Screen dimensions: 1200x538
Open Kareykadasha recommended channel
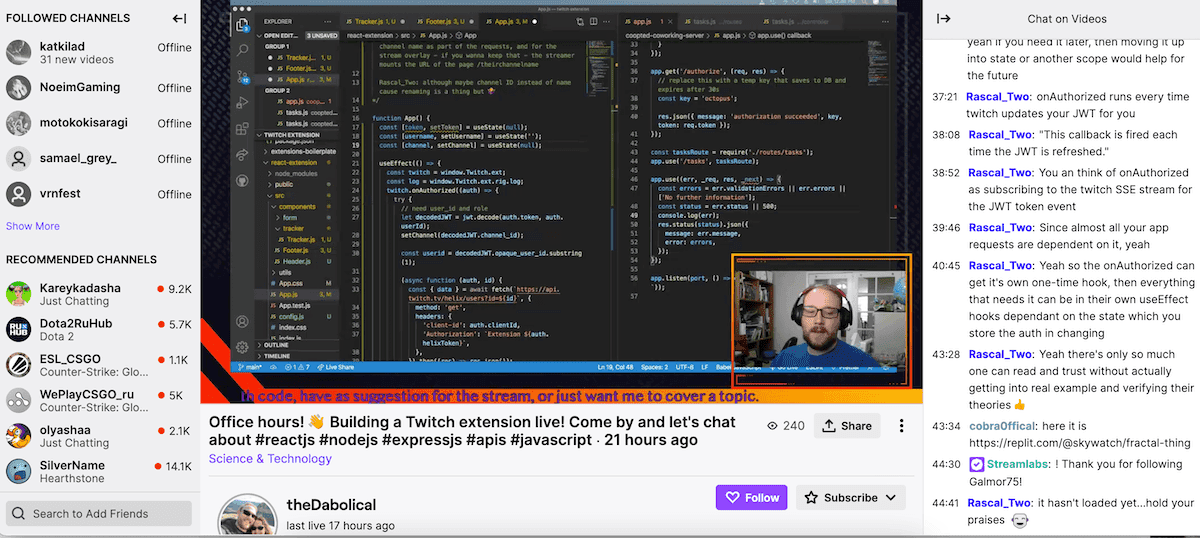click(x=99, y=294)
